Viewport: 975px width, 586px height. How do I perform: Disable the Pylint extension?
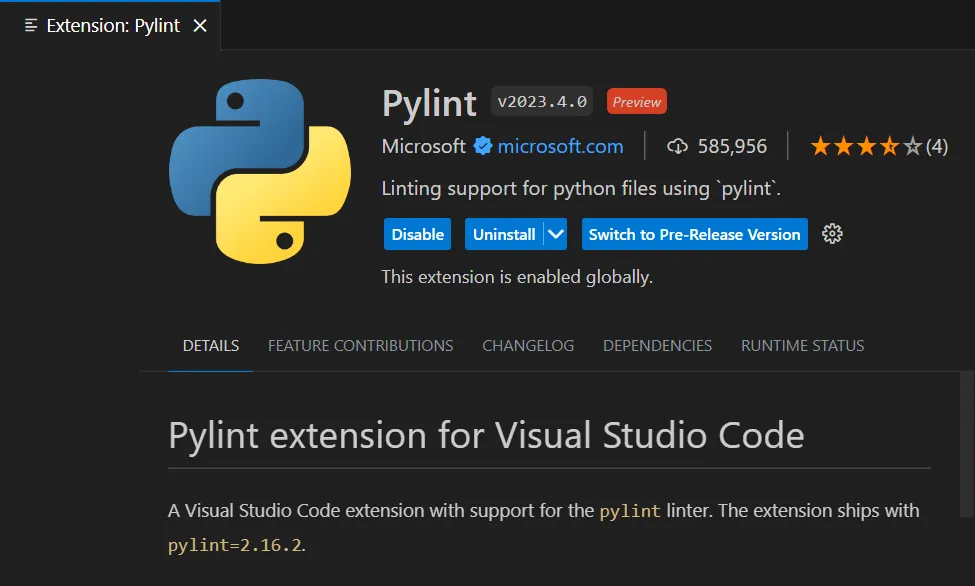417,234
